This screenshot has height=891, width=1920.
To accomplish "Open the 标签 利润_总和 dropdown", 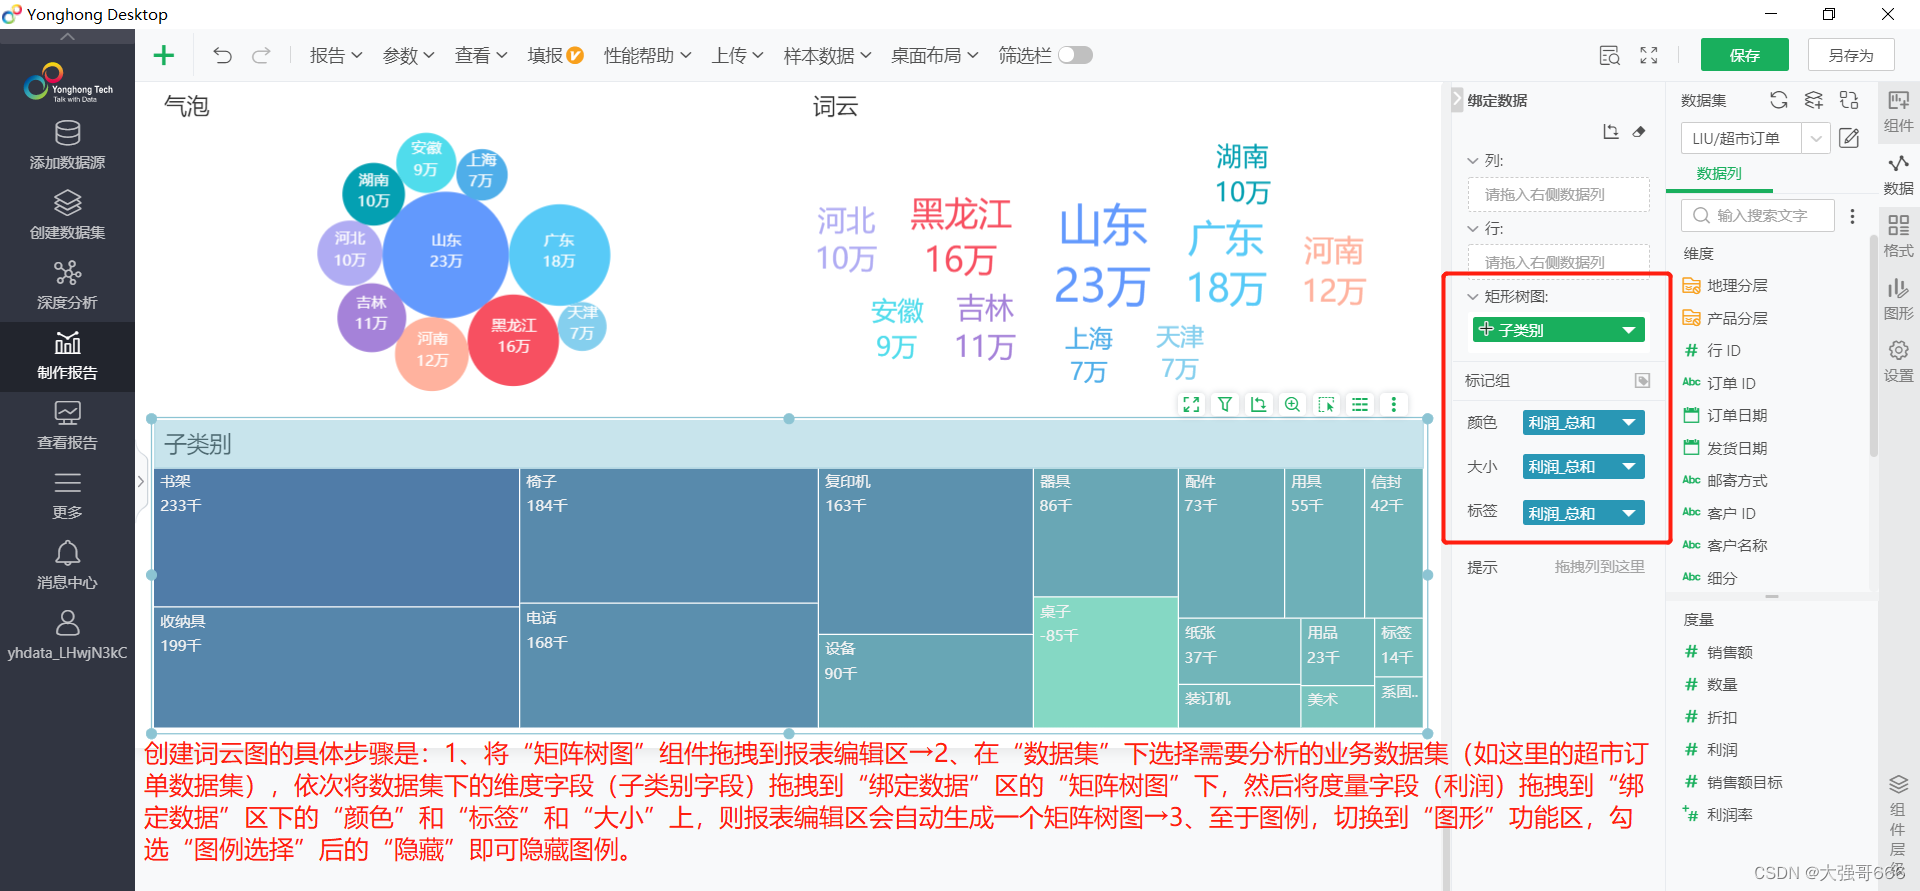I will (x=1628, y=514).
